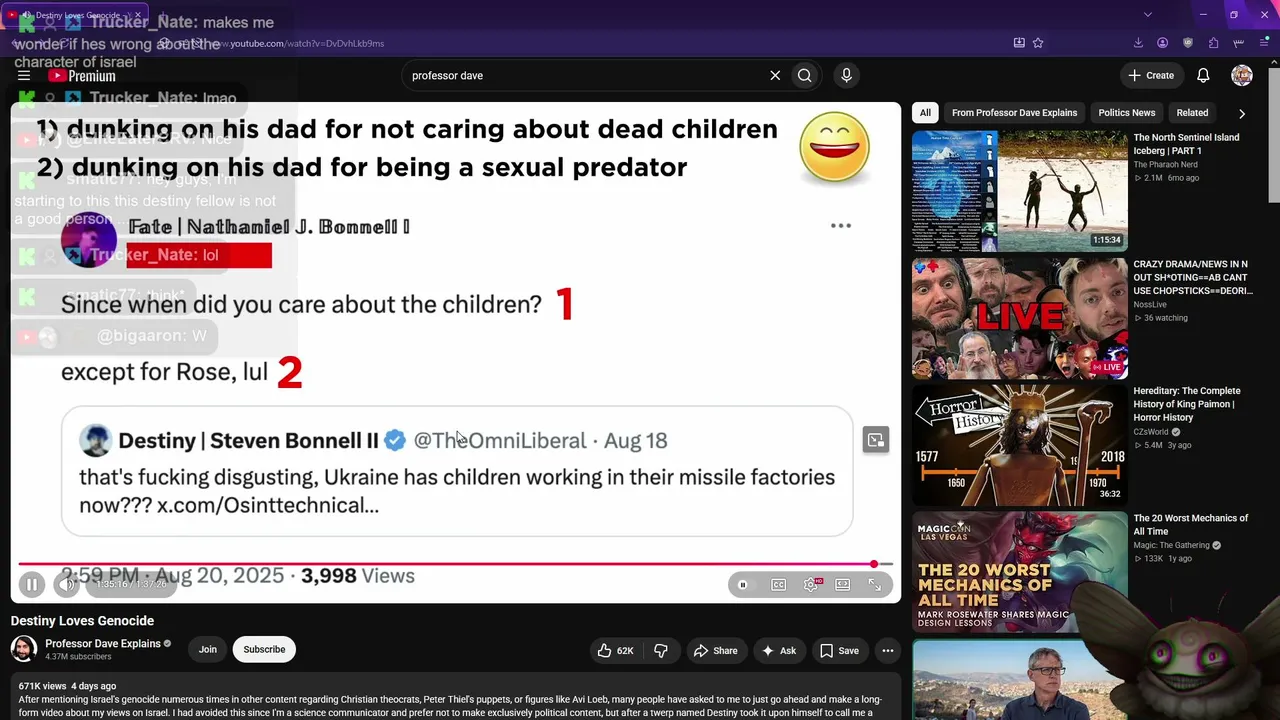1280x720 pixels.
Task: Toggle closed captions
Action: point(779,585)
